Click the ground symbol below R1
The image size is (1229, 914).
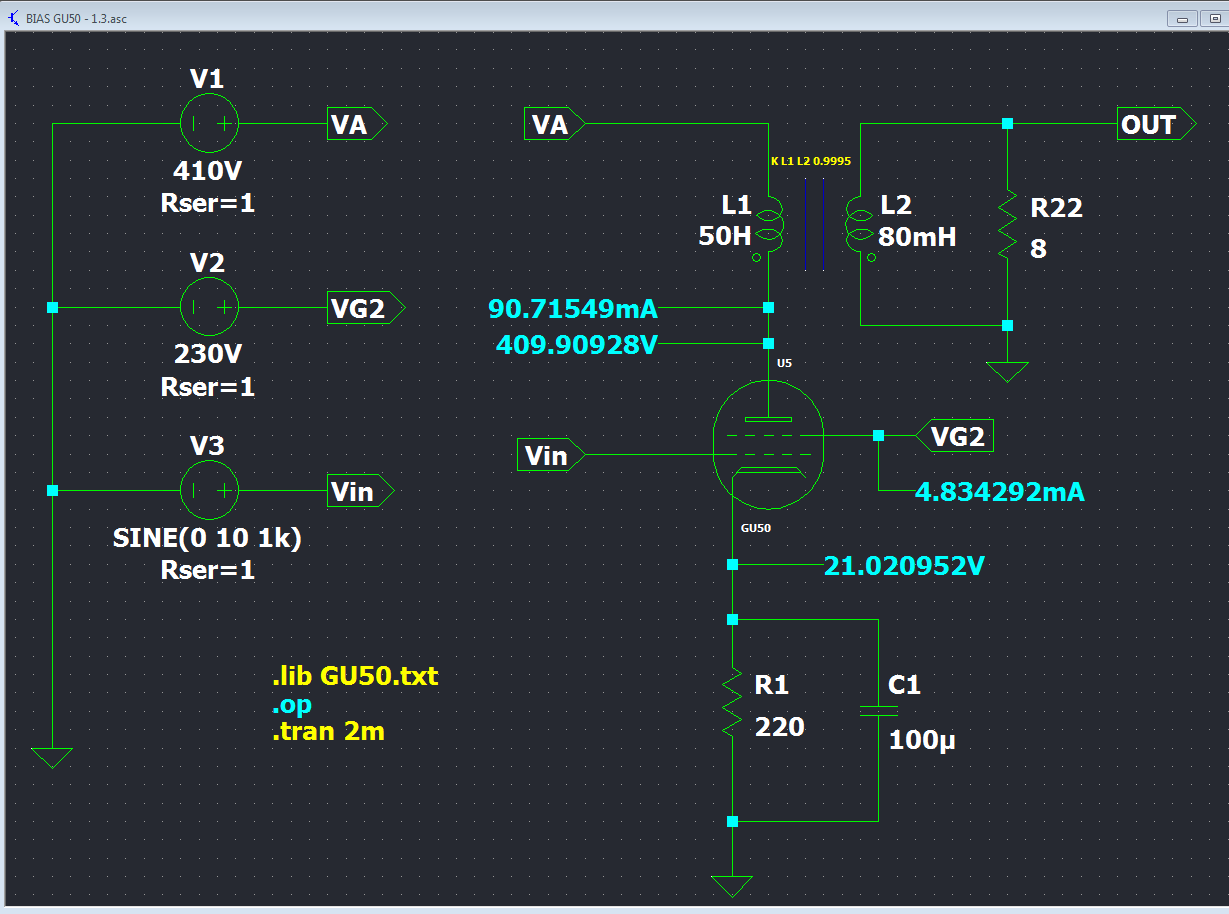[732, 884]
